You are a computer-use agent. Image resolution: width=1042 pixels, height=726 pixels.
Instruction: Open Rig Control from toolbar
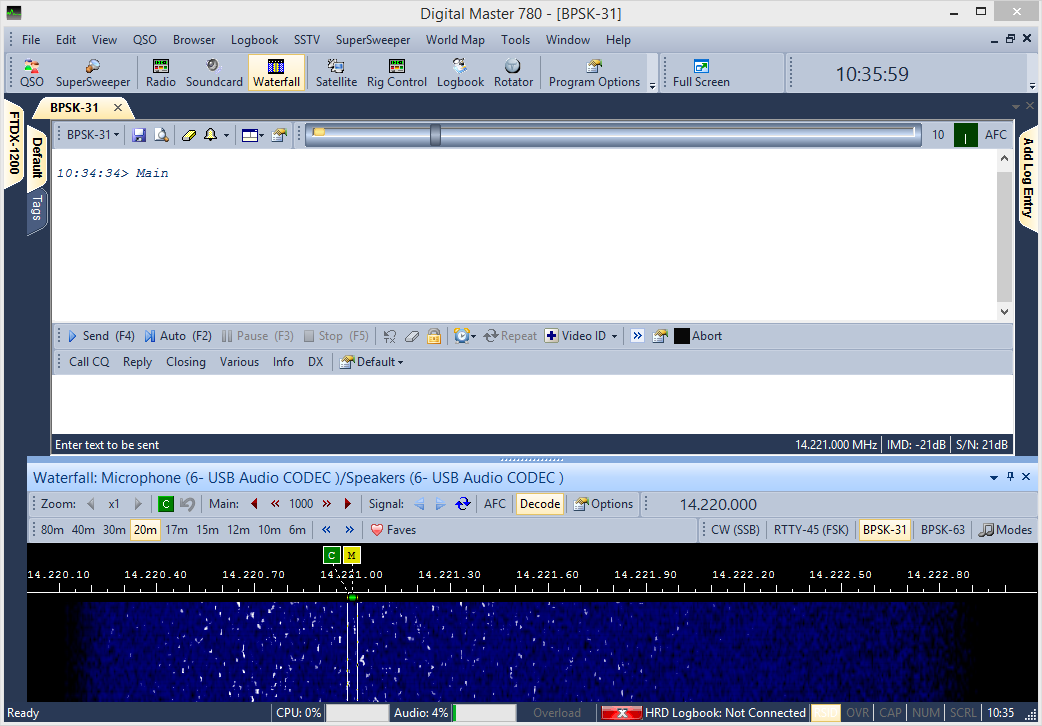click(397, 73)
